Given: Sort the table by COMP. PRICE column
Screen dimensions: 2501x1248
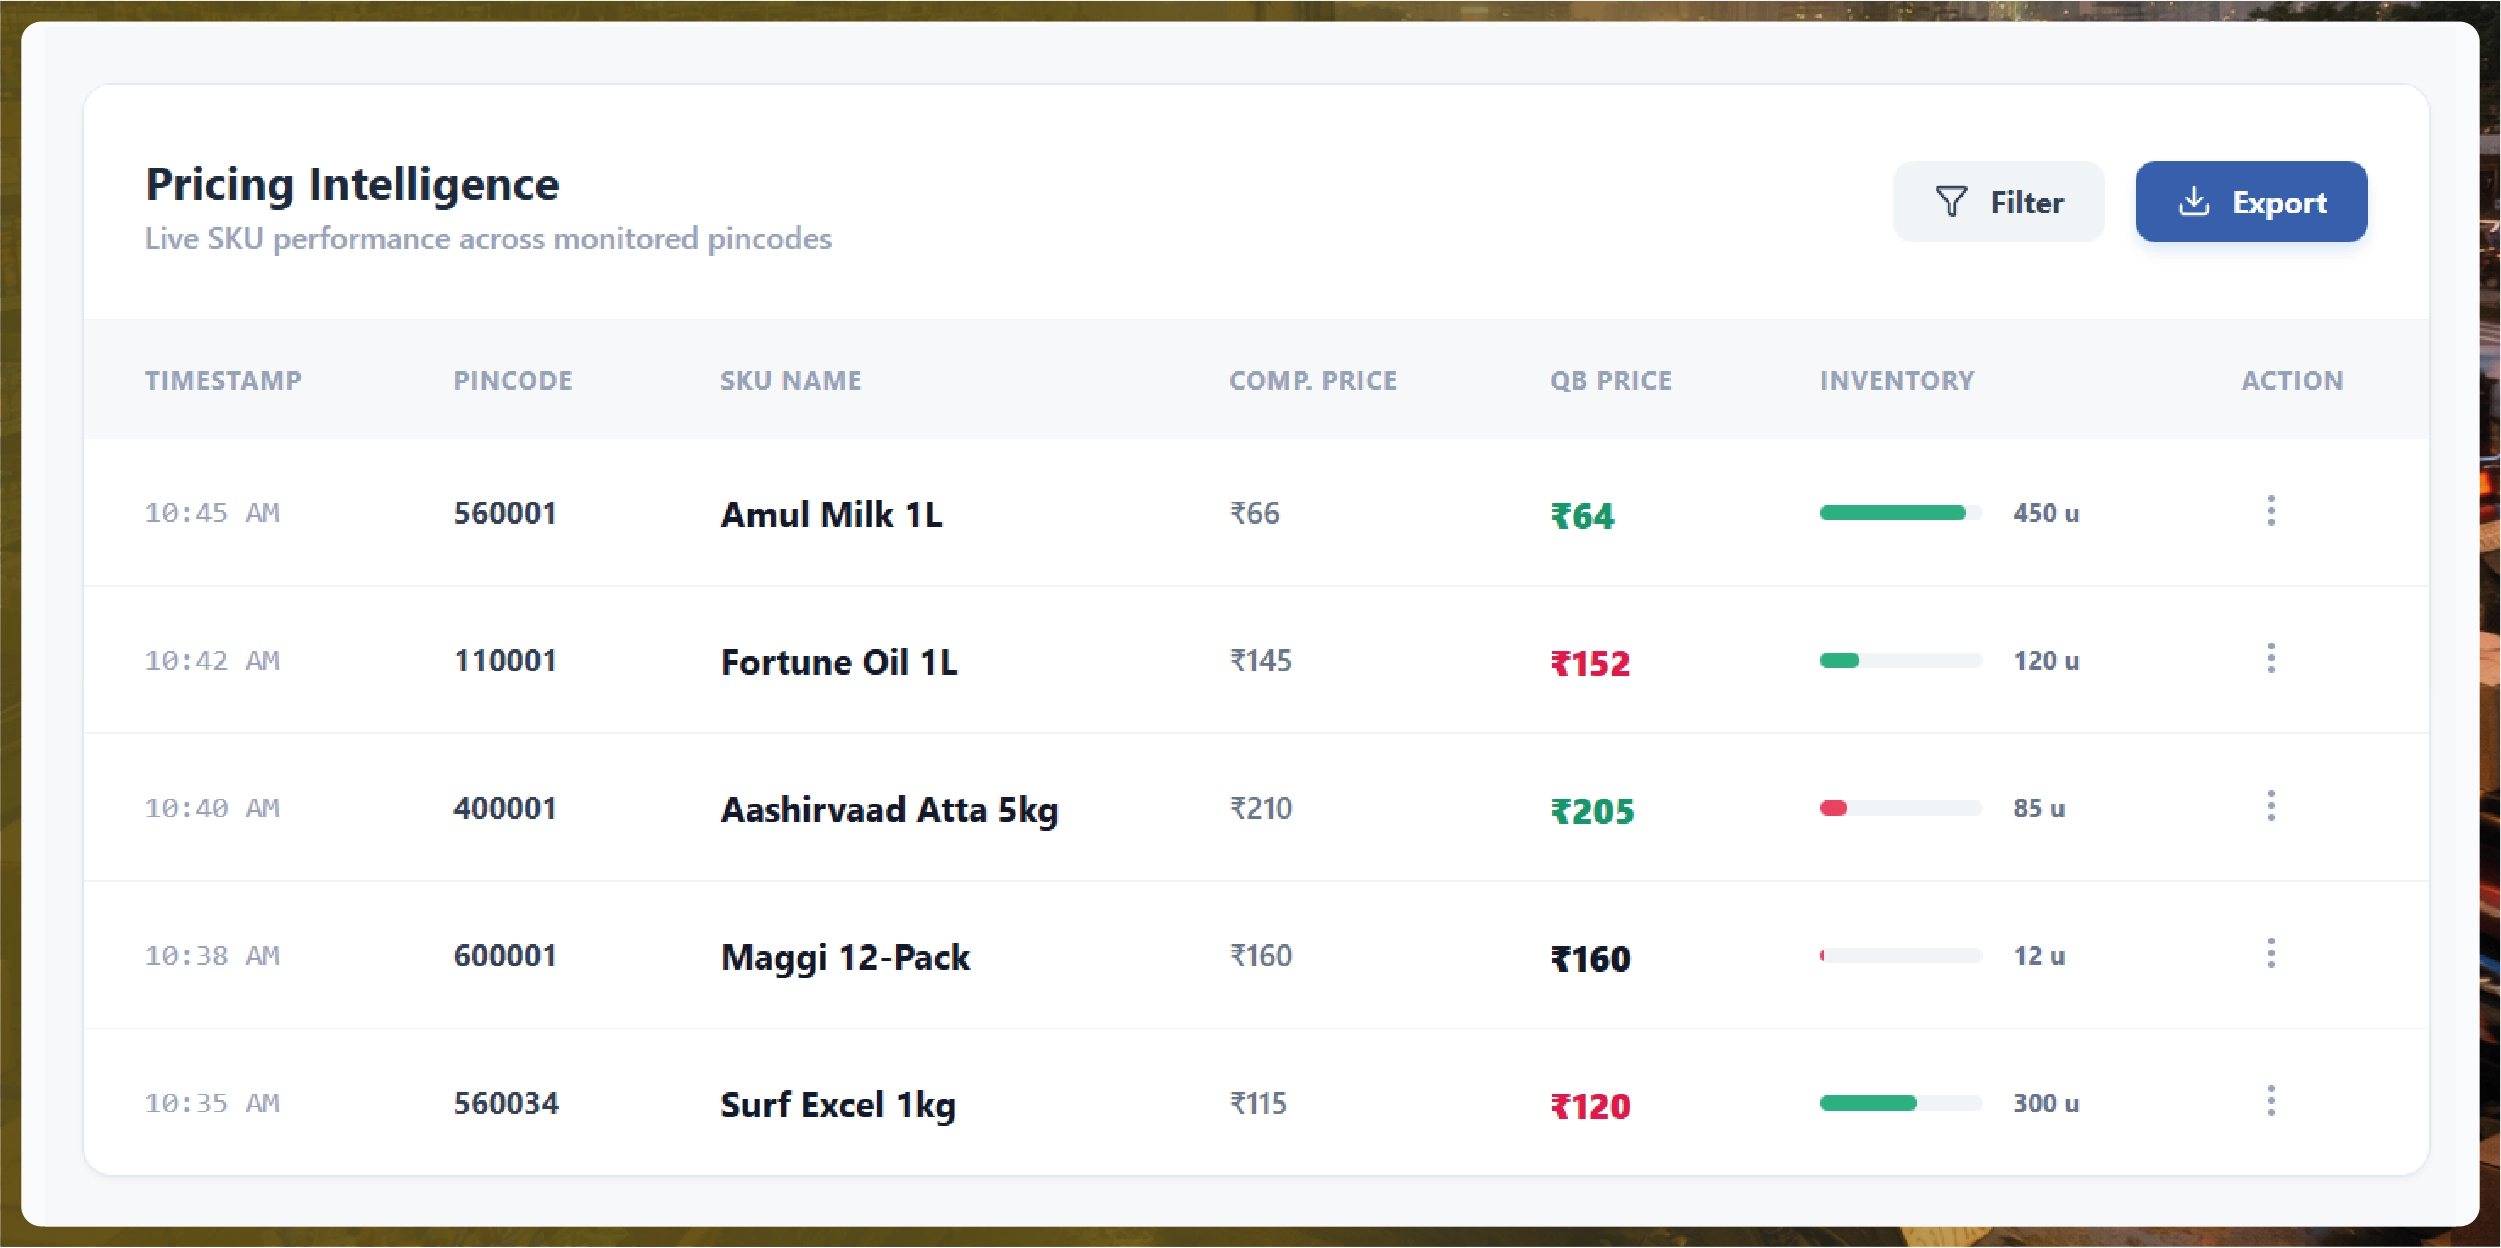Looking at the screenshot, I should coord(1314,380).
